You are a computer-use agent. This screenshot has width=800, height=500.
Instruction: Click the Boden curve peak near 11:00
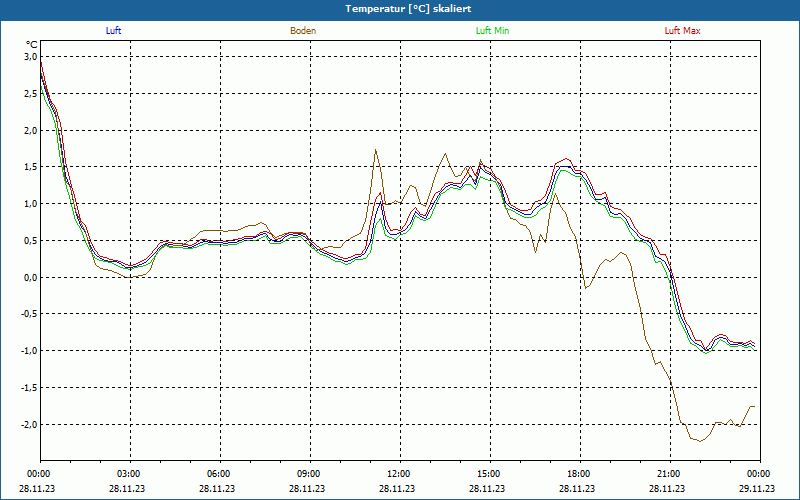point(376,149)
